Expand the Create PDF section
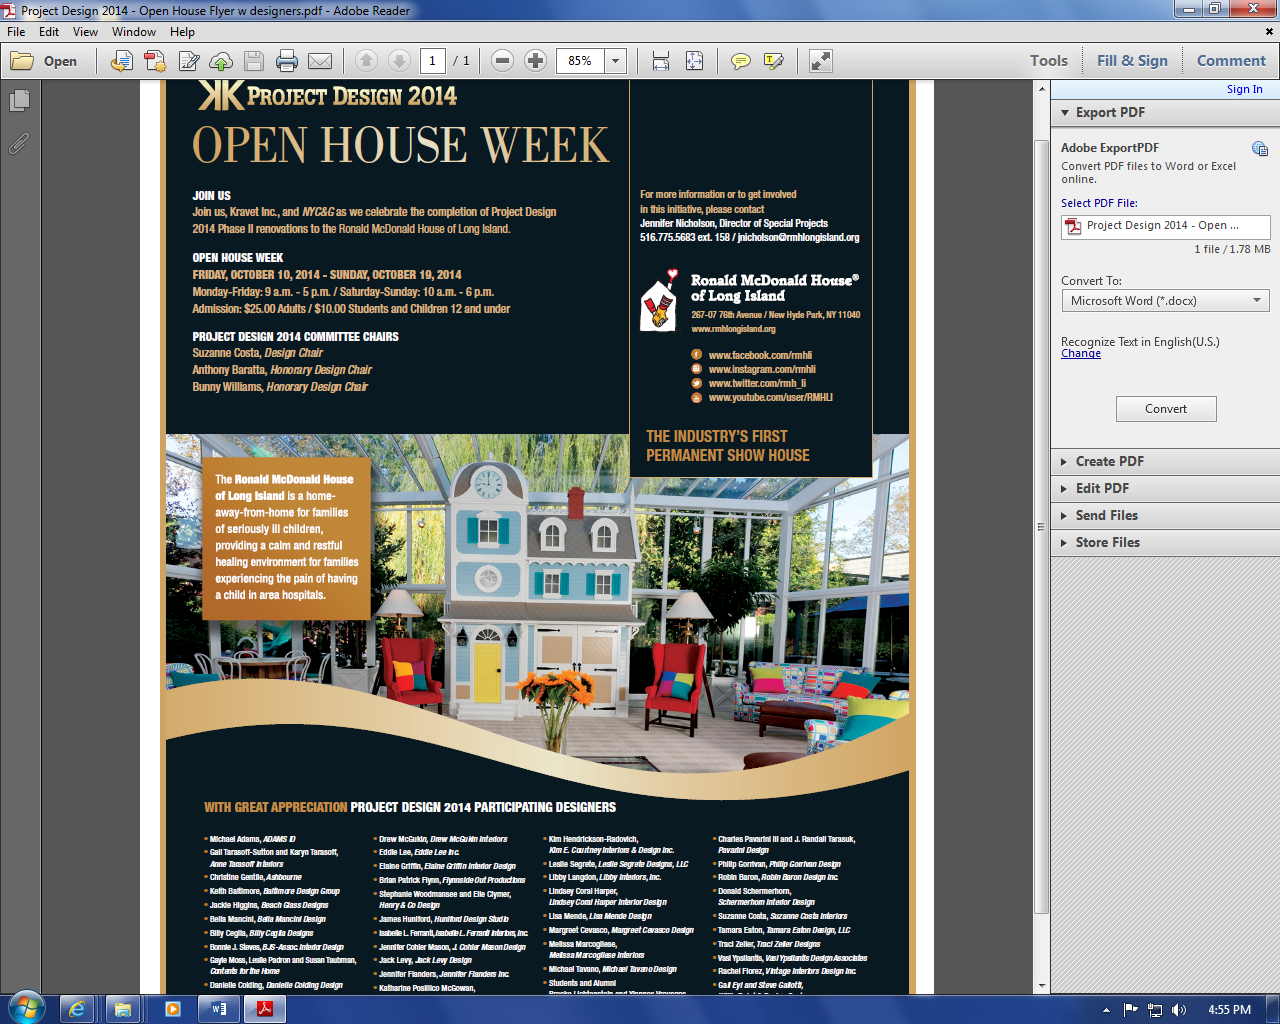The image size is (1280, 1024). coord(1109,461)
